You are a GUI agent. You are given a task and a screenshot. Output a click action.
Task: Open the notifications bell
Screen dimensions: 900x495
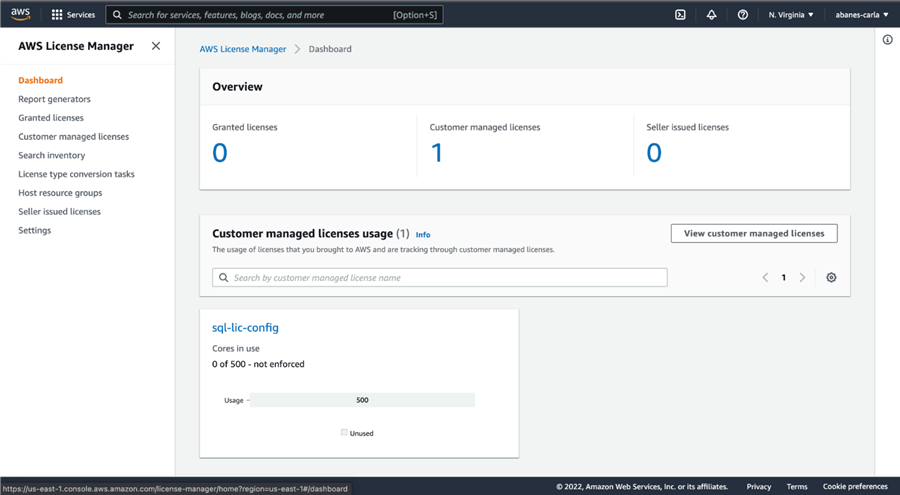click(711, 15)
